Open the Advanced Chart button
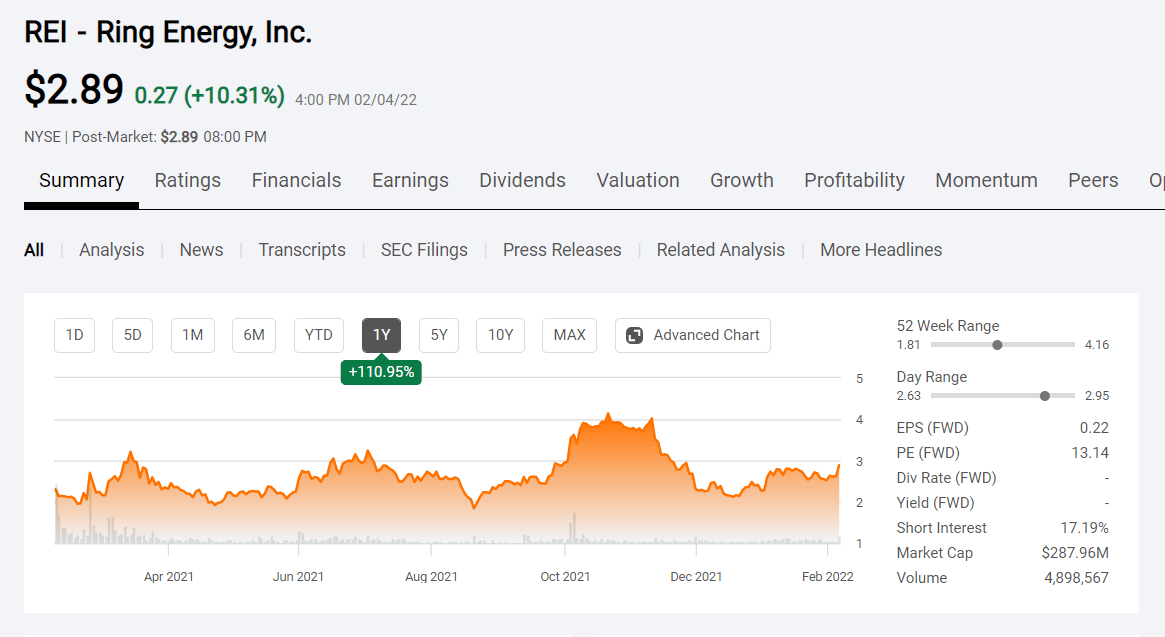1165x637 pixels. pyautogui.click(x=692, y=335)
